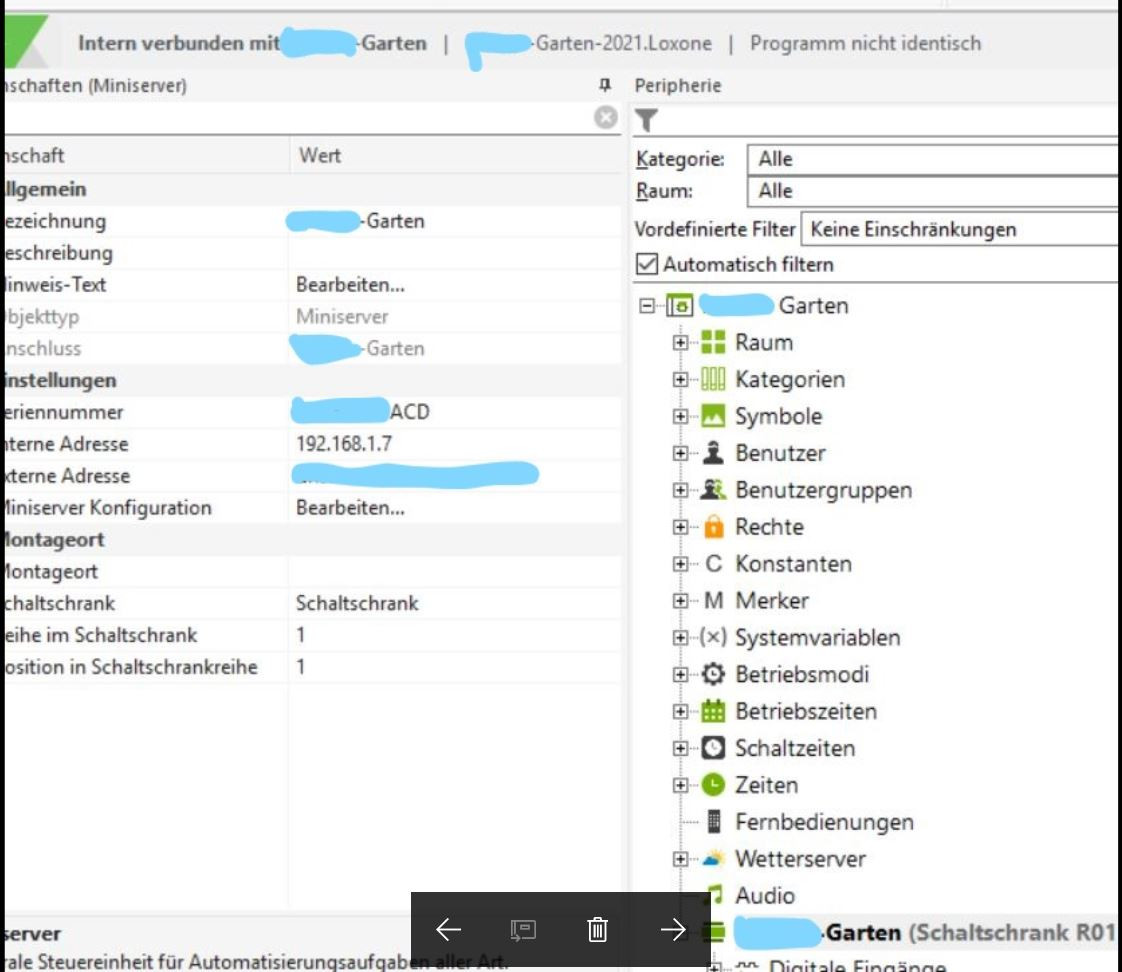The image size is (1122, 972).
Task: Expand the Raum tree node
Action: (x=680, y=343)
